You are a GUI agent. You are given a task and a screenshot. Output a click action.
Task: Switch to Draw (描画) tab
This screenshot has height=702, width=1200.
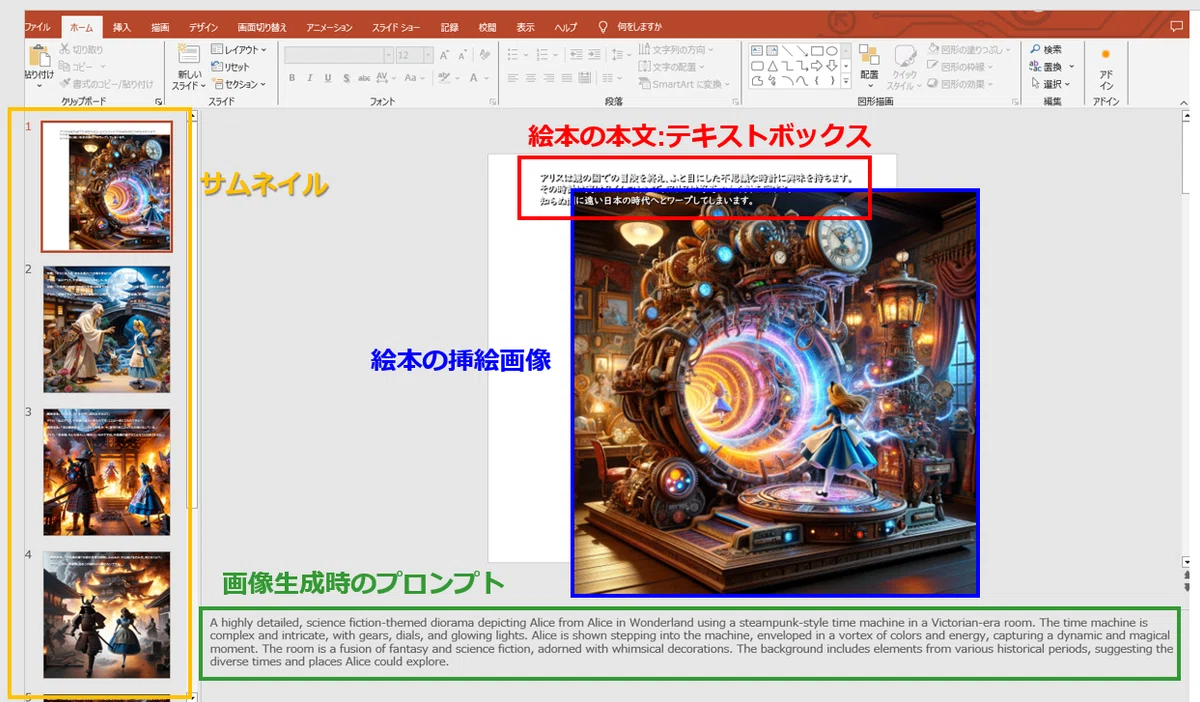(x=160, y=27)
